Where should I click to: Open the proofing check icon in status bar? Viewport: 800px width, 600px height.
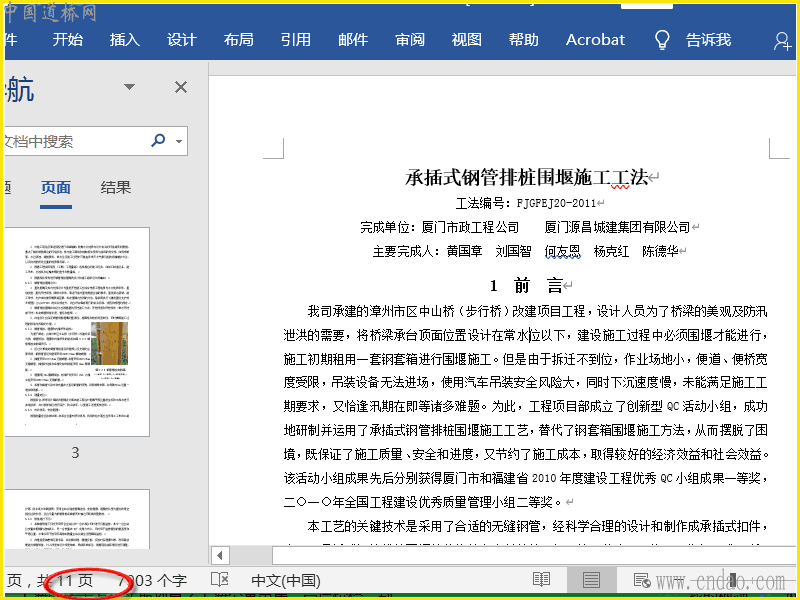(220, 580)
